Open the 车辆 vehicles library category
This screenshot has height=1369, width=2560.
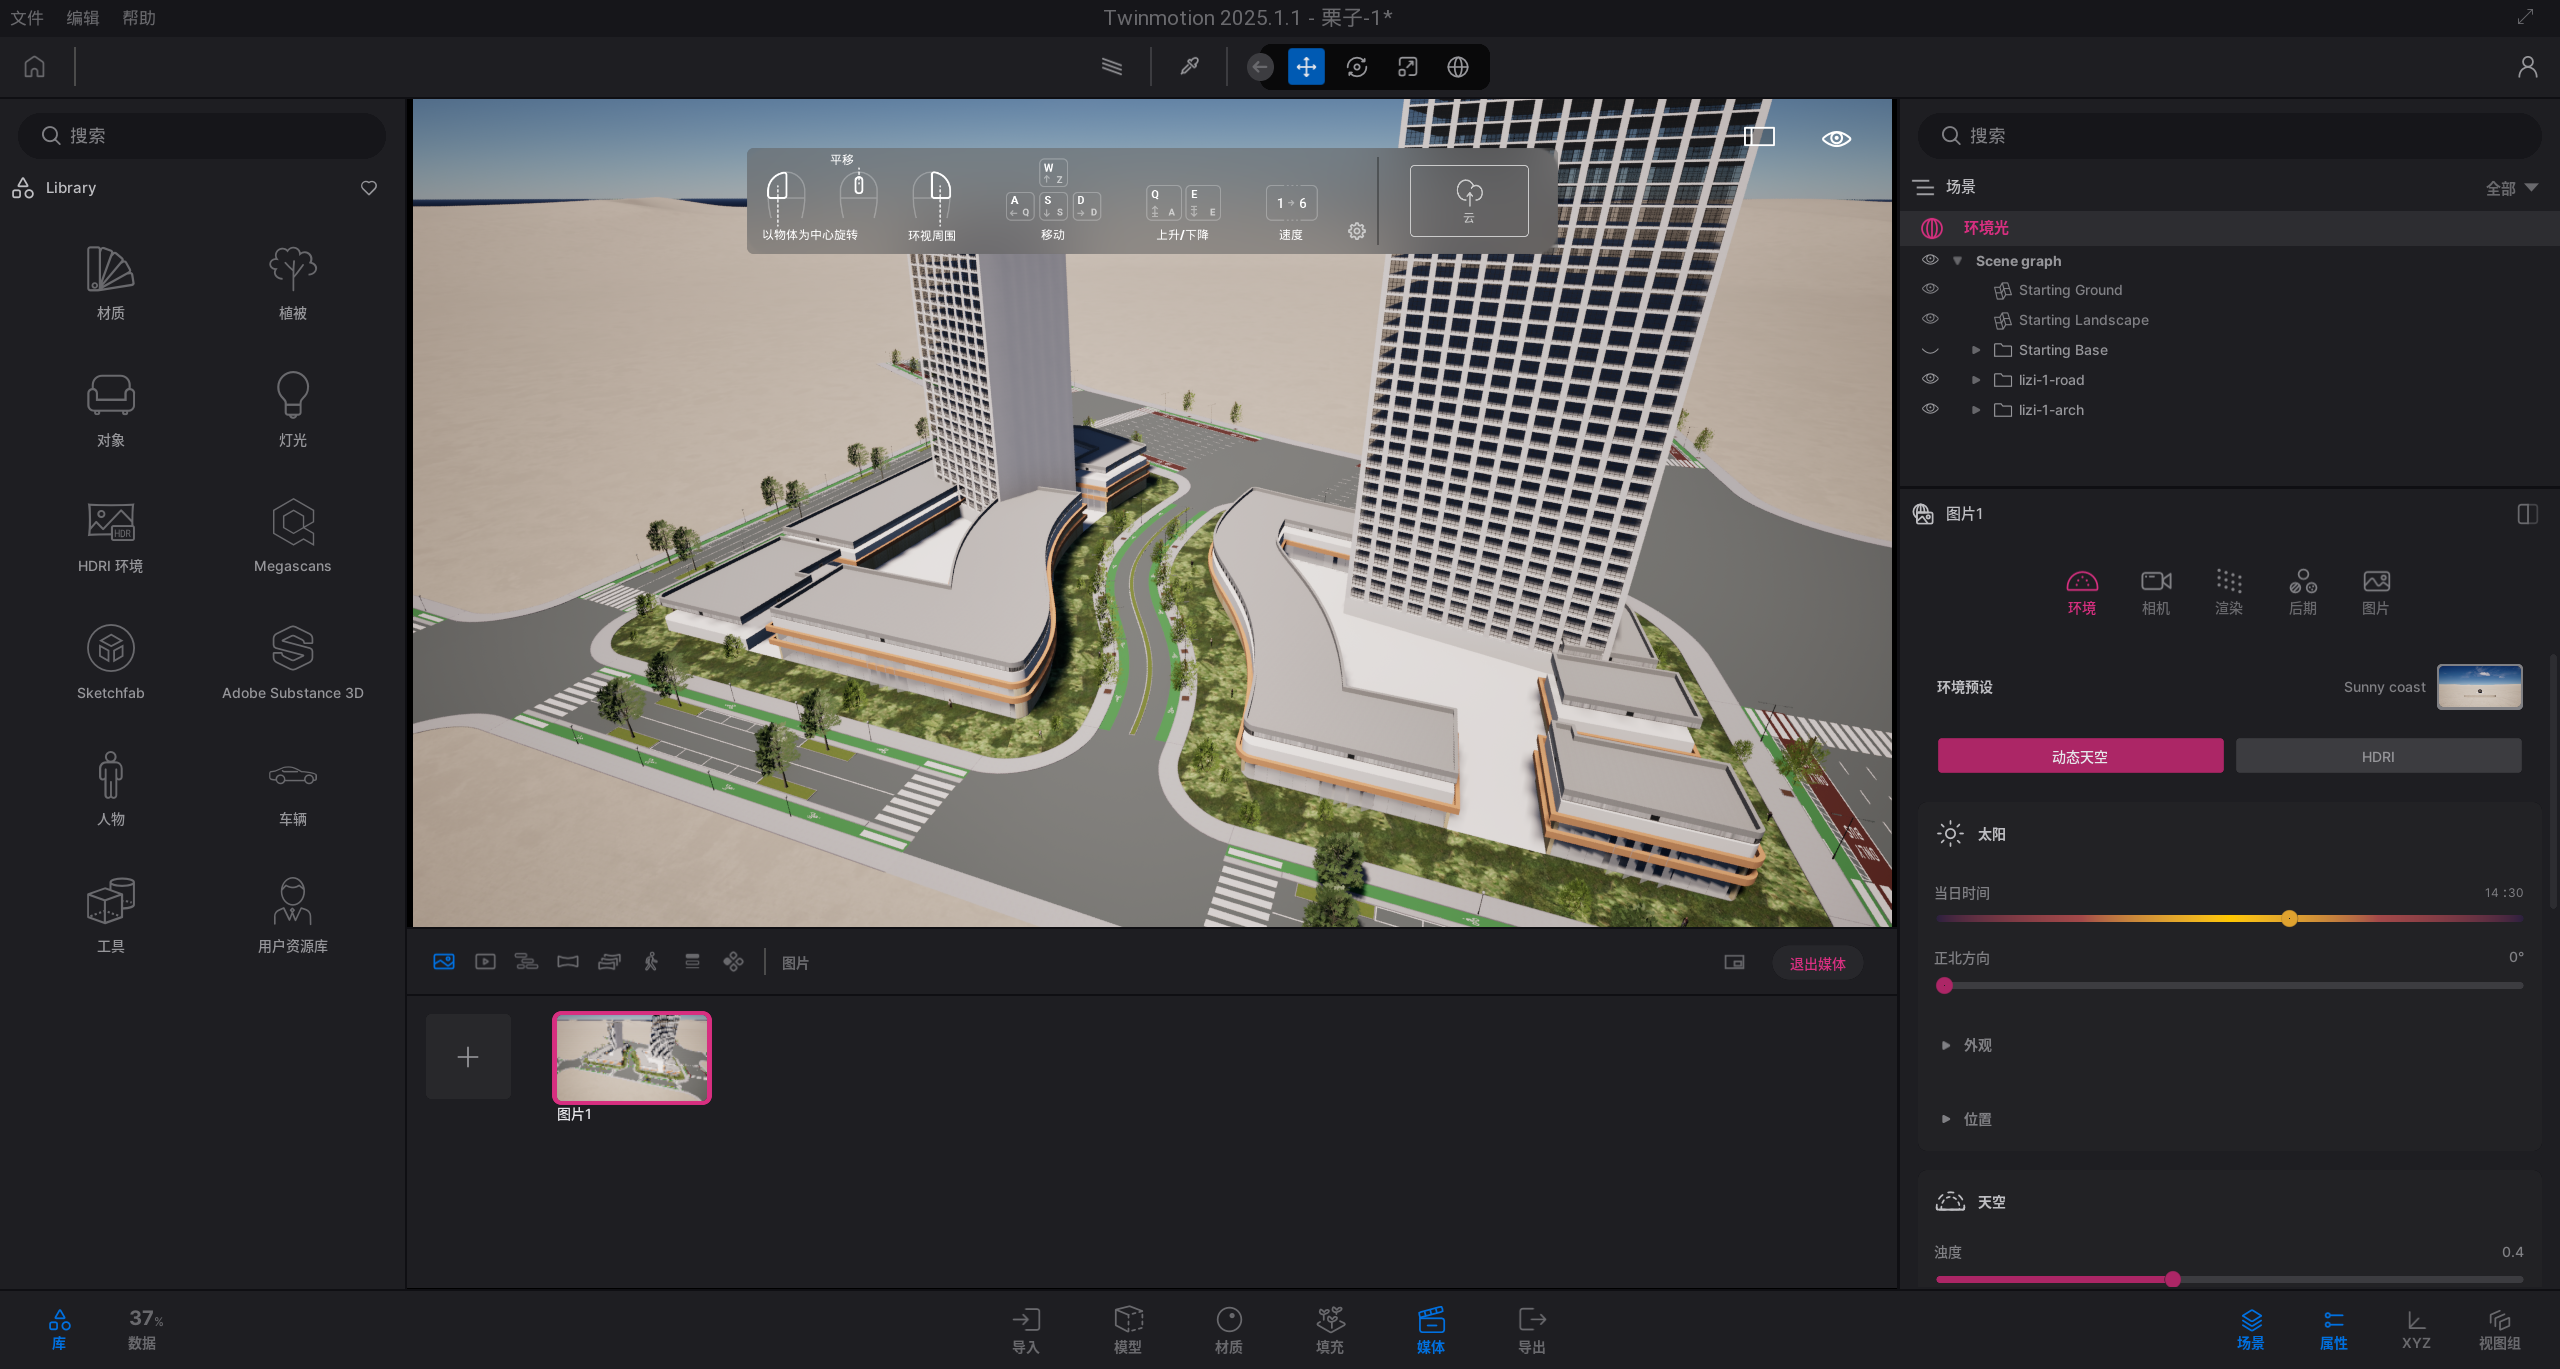(x=292, y=789)
